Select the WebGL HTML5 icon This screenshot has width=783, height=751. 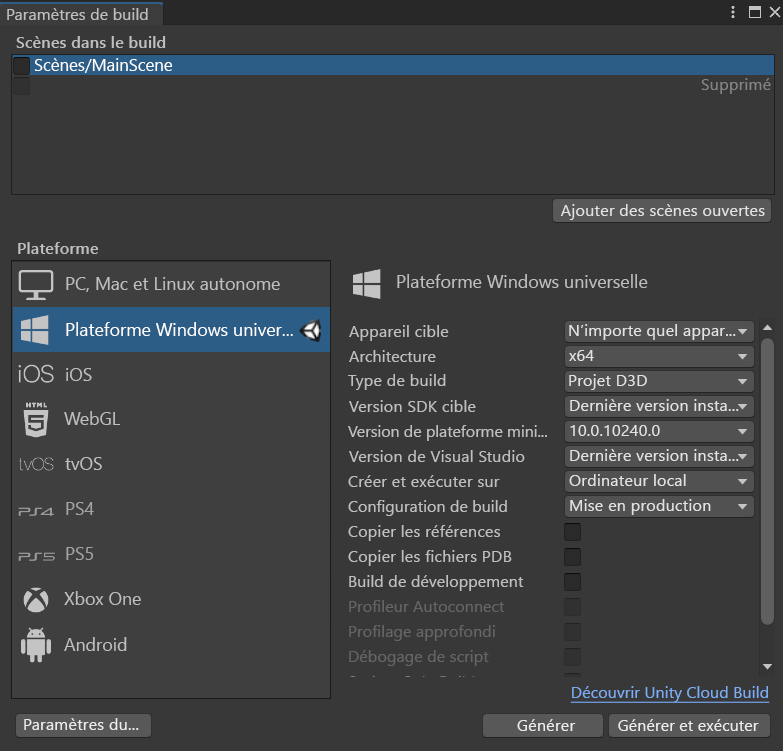(x=36, y=419)
